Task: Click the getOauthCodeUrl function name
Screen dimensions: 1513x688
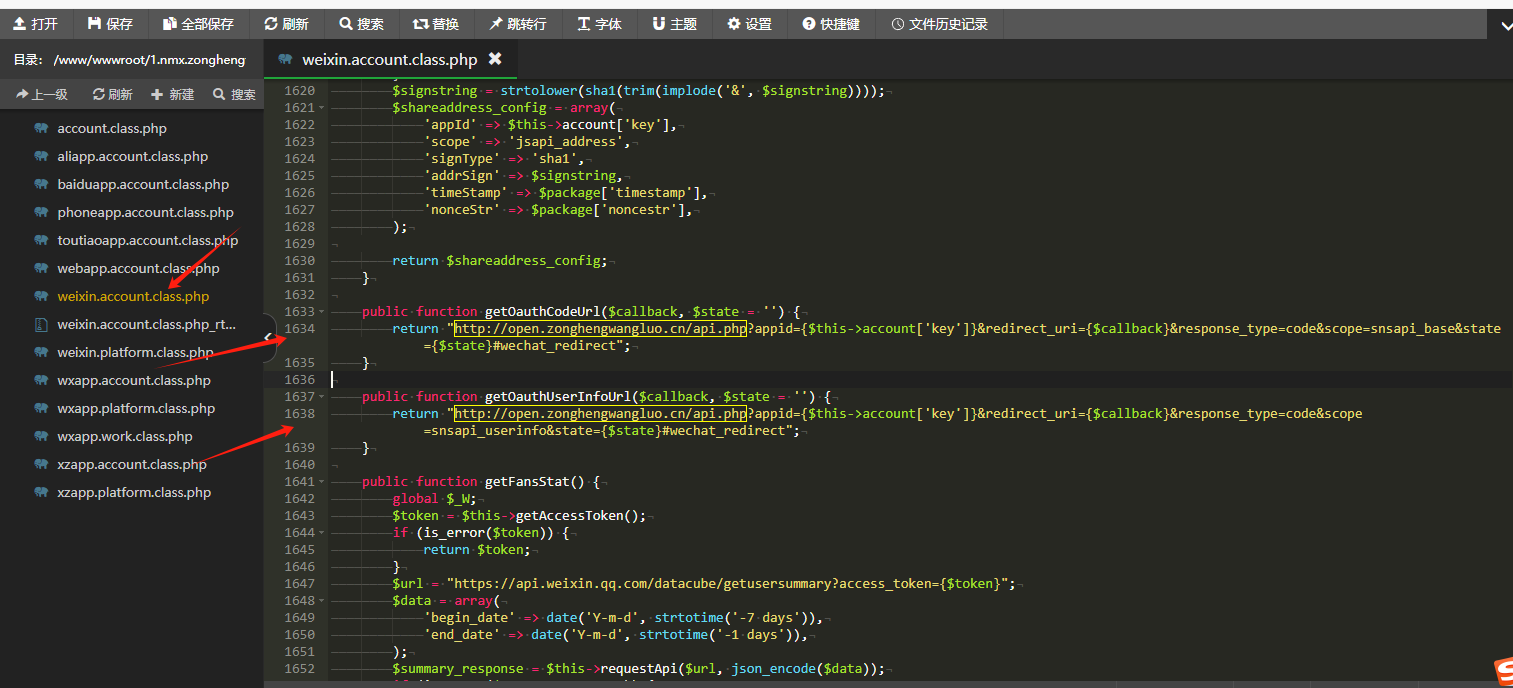Action: coord(542,311)
